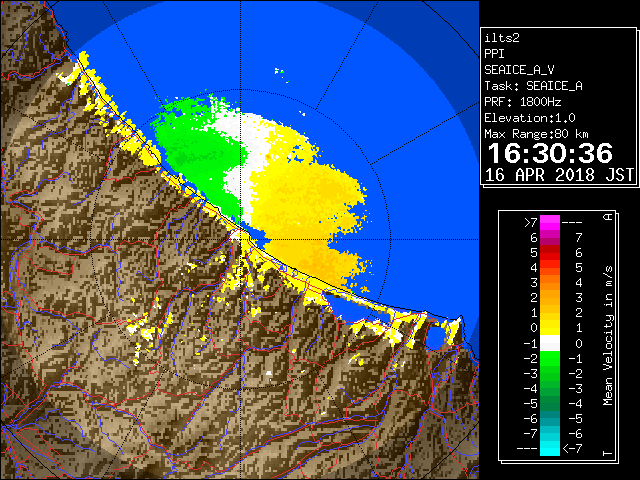
Task: Pick the magenta swatch on the velocity scale
Action: (550, 222)
